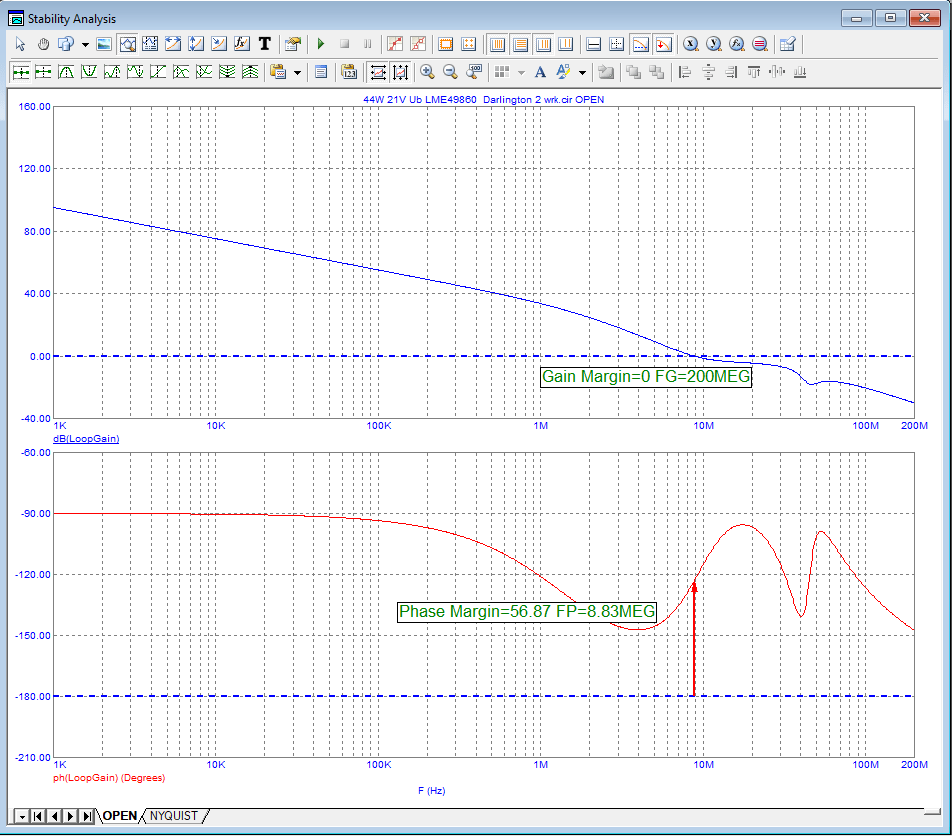Select the point tag tool
Screen dimensions: 952x836
(219, 44)
